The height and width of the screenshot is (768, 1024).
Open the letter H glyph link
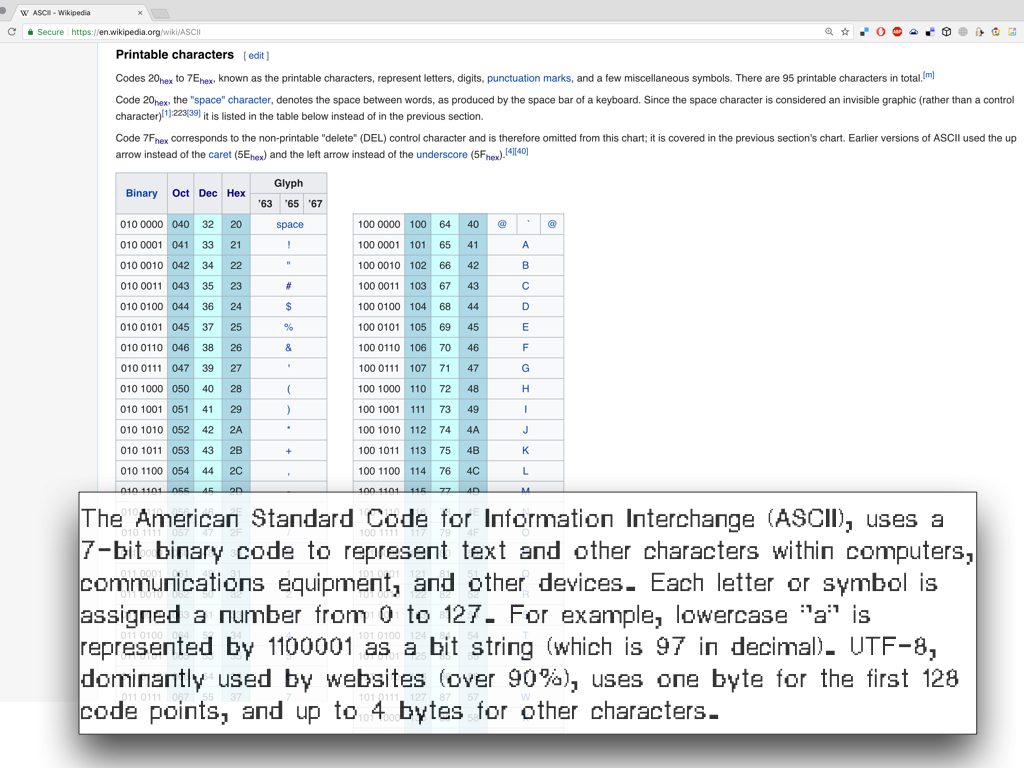pos(526,389)
